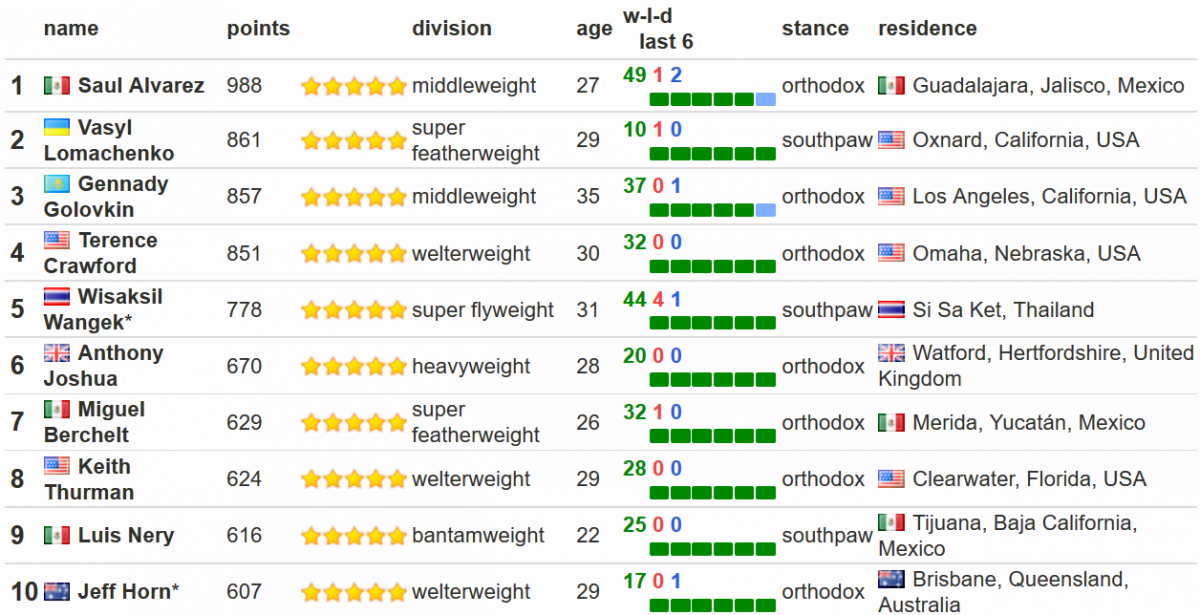
Task: Open Keith Thurman's profile link
Action: pos(89,479)
